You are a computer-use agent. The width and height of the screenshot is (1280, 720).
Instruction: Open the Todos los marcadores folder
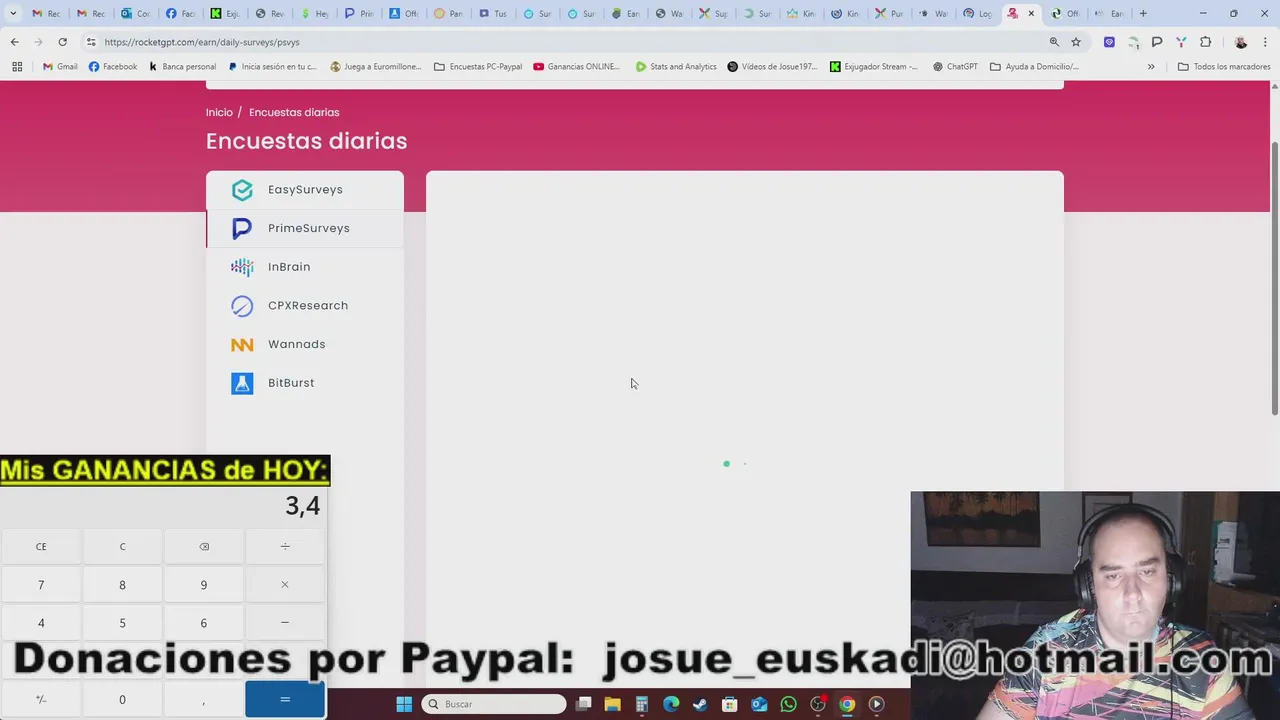(x=1224, y=67)
